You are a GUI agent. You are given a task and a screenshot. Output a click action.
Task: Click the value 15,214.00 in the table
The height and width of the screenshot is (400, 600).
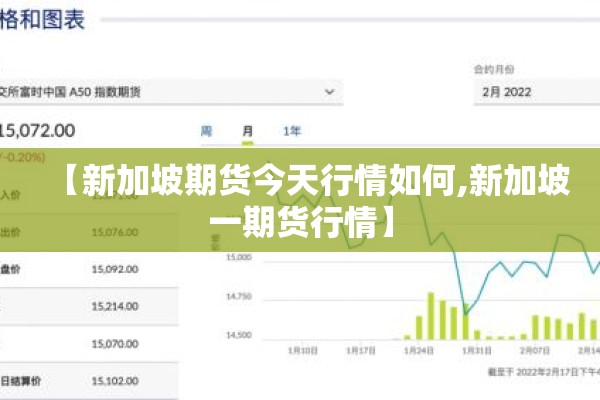[115, 307]
